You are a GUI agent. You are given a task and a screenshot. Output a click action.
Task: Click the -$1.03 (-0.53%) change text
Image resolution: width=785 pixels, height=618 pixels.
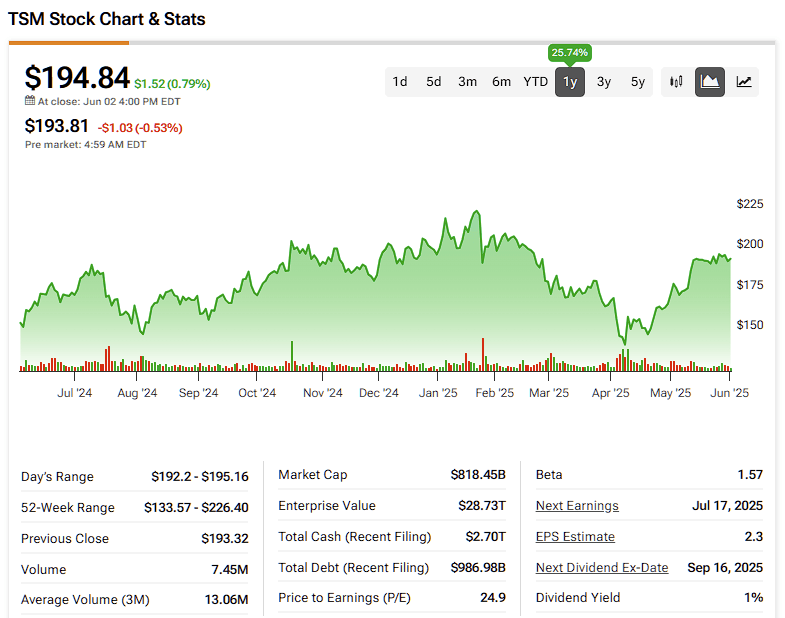point(140,128)
